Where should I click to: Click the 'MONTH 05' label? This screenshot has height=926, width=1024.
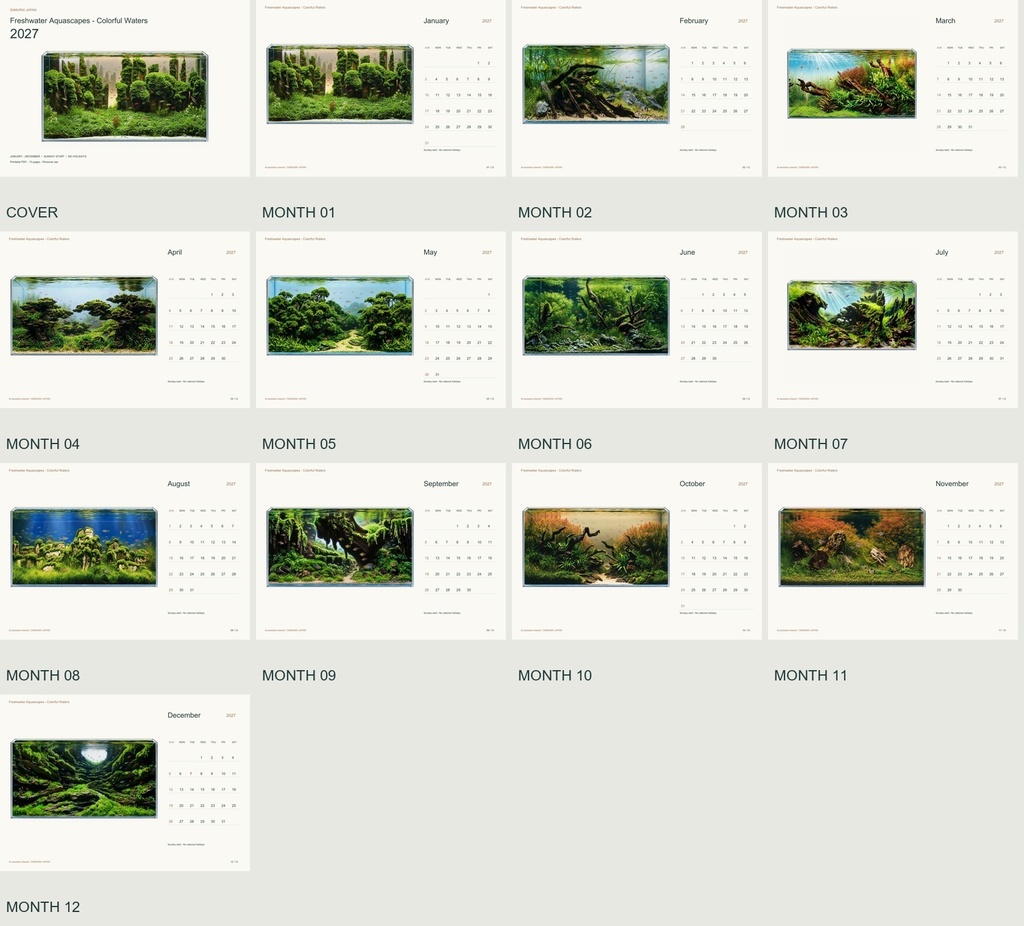(x=298, y=444)
